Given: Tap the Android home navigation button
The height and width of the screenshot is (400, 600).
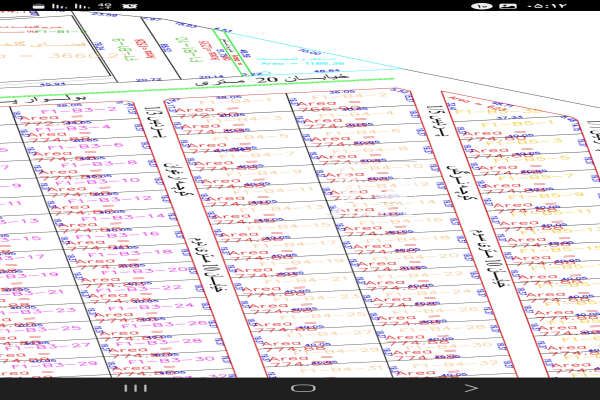Looking at the screenshot, I should click(x=303, y=388).
